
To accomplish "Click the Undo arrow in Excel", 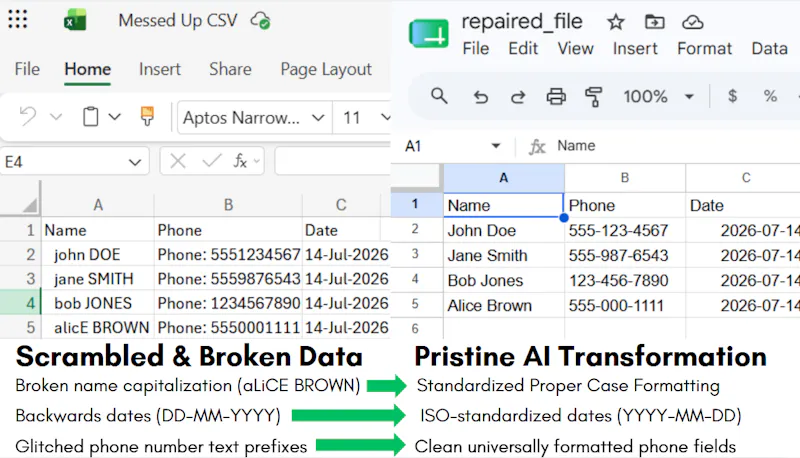I will tap(28, 117).
